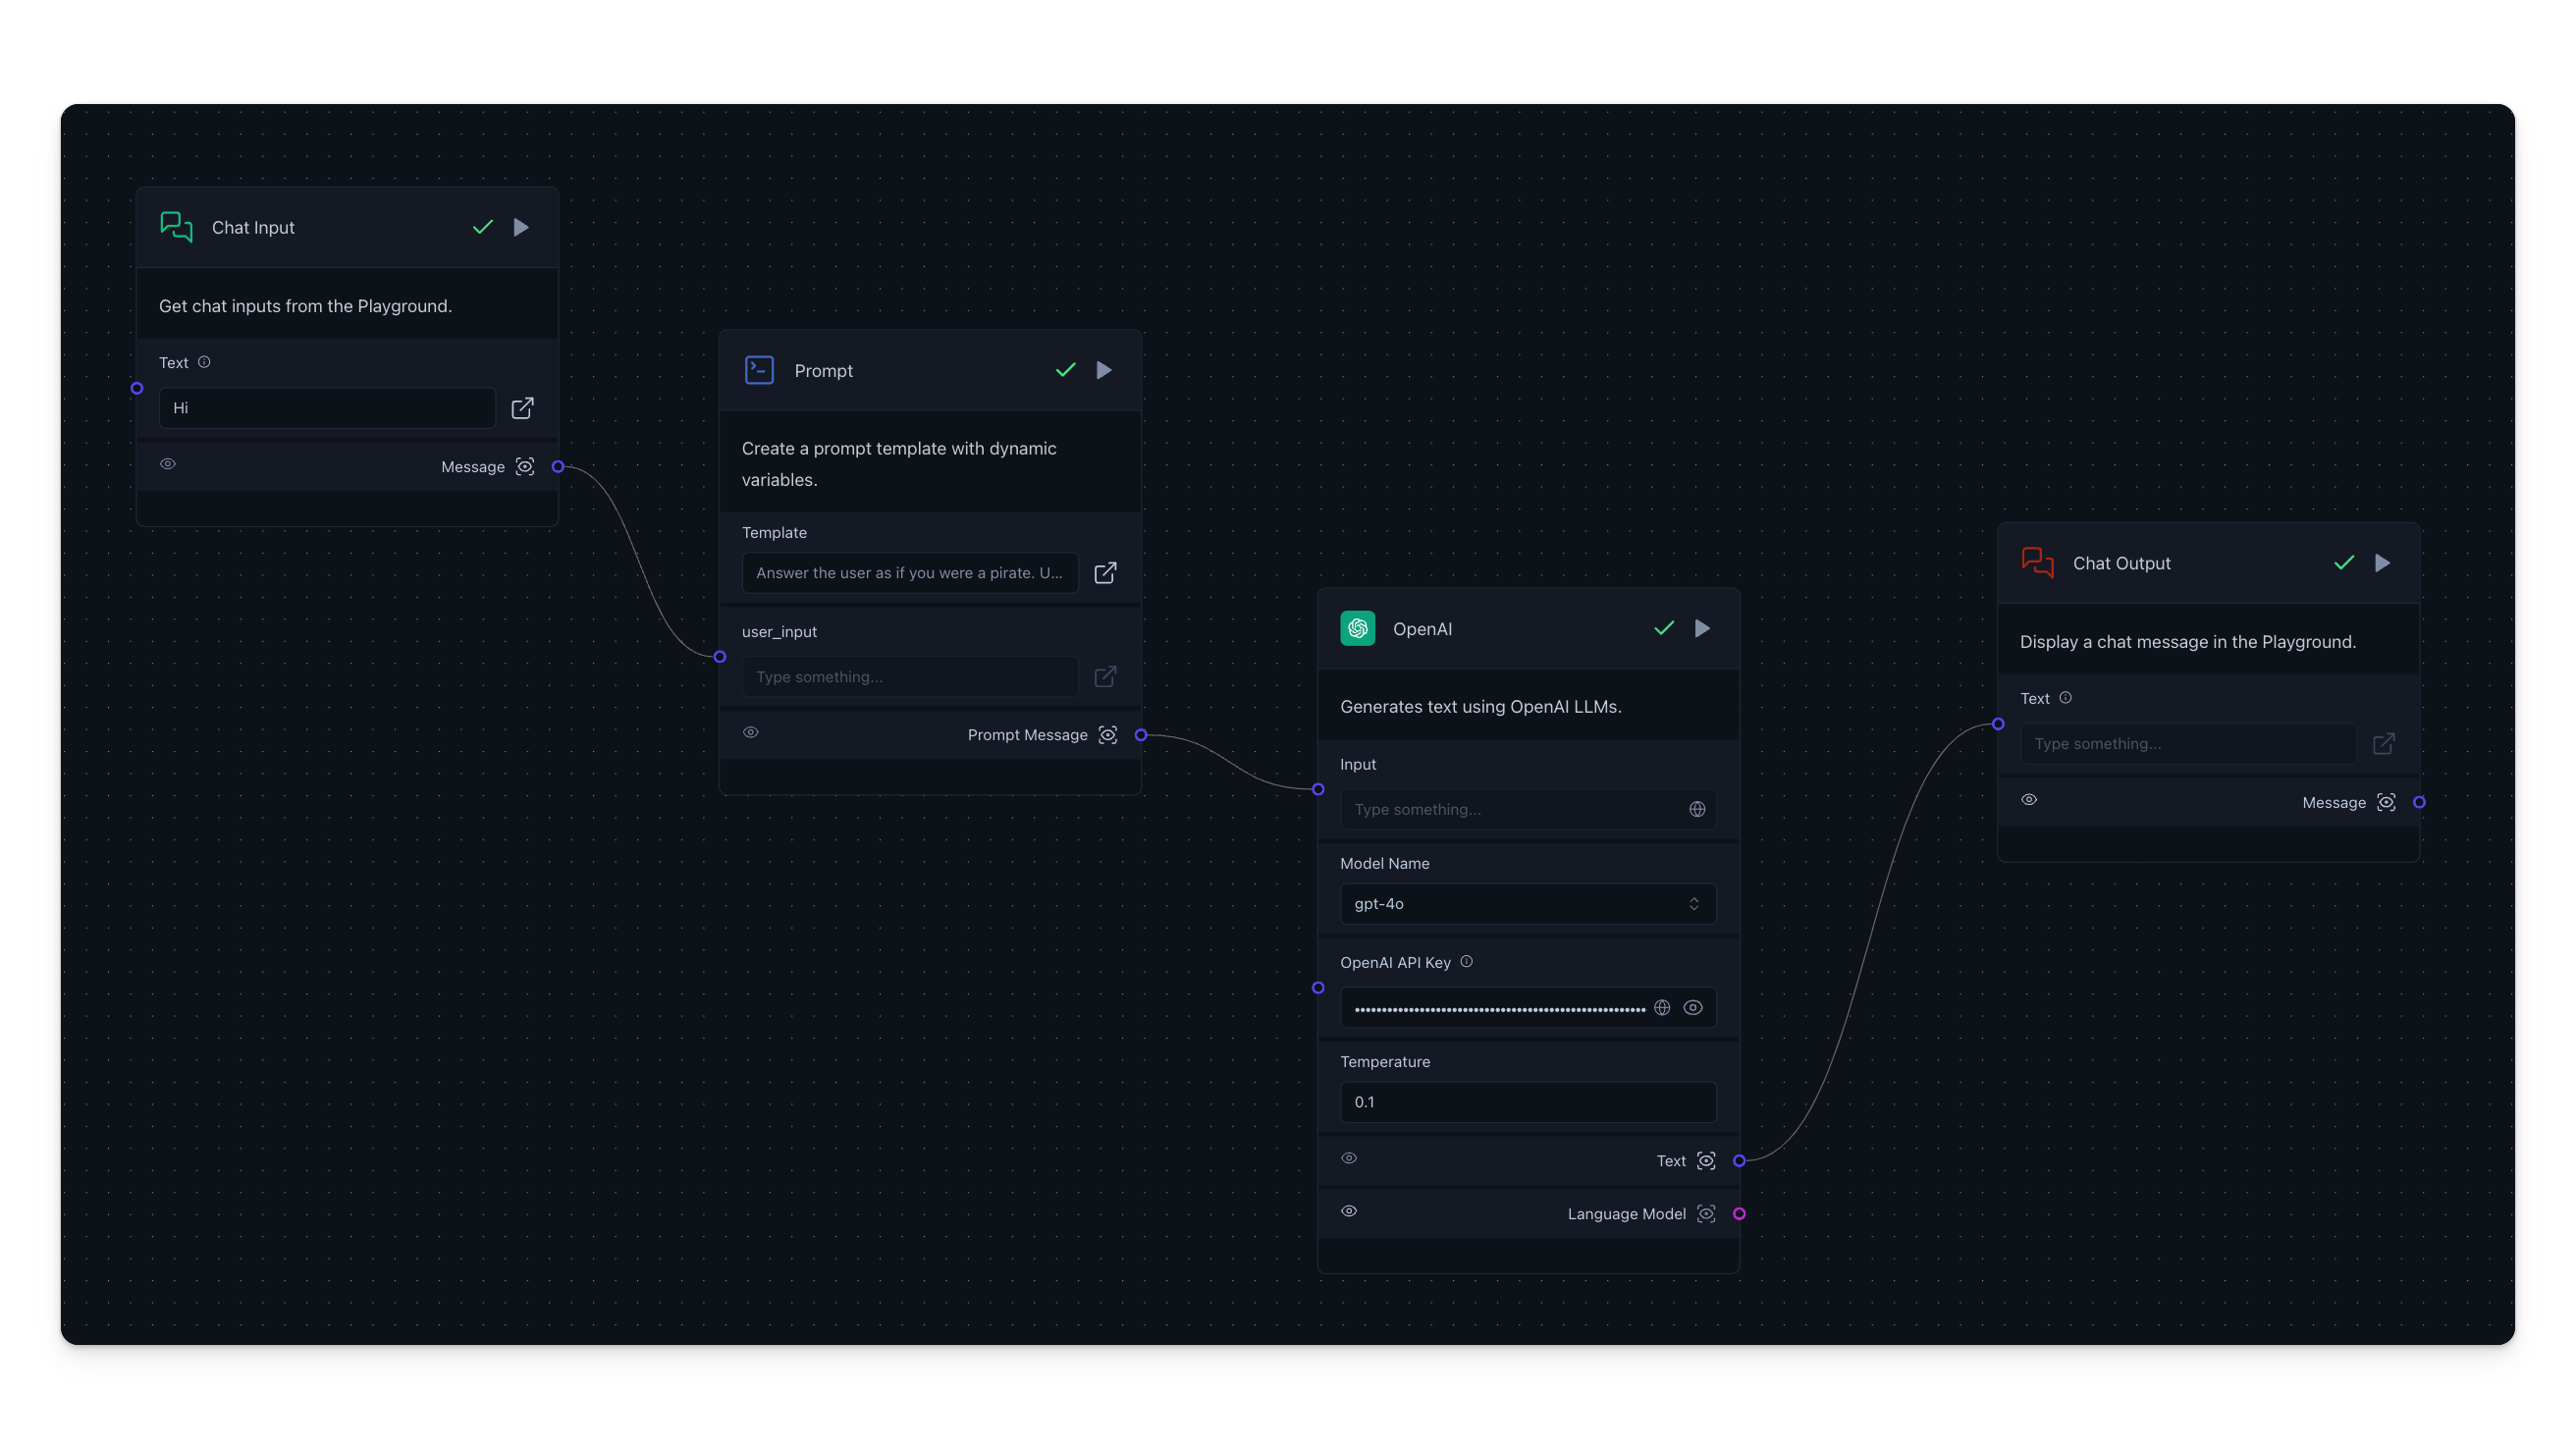Open the Model Name gpt-4o dropdown

coord(1527,903)
